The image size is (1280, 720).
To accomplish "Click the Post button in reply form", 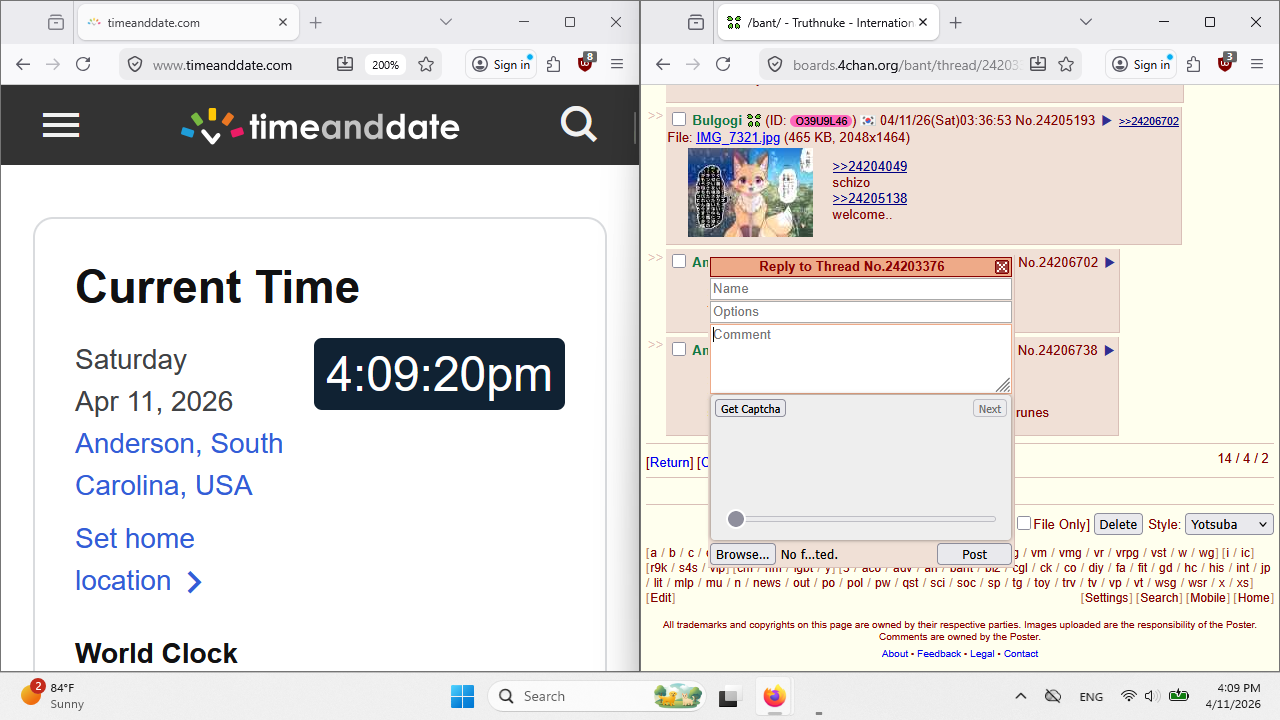I will [x=974, y=554].
